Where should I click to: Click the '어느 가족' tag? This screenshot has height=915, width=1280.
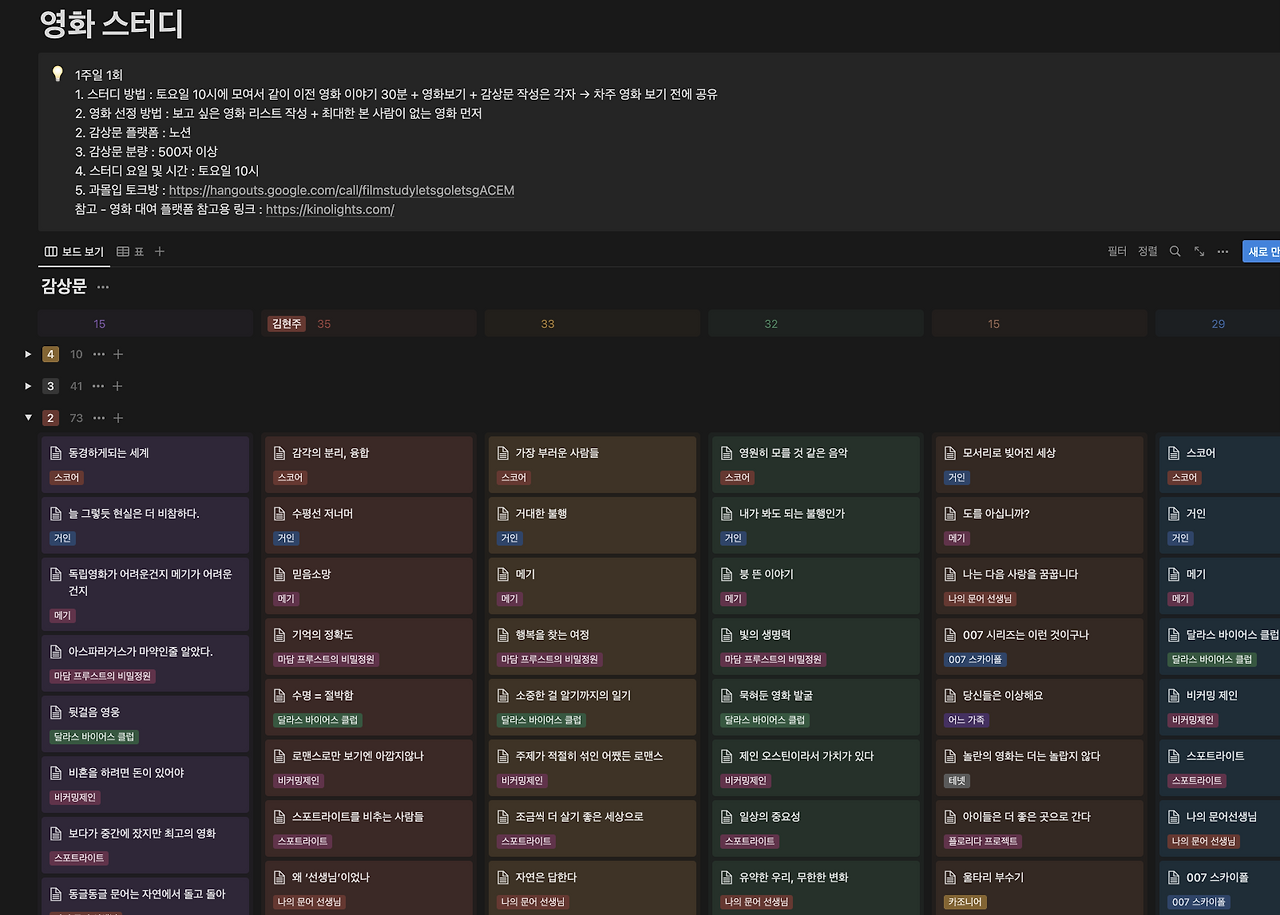tap(965, 720)
